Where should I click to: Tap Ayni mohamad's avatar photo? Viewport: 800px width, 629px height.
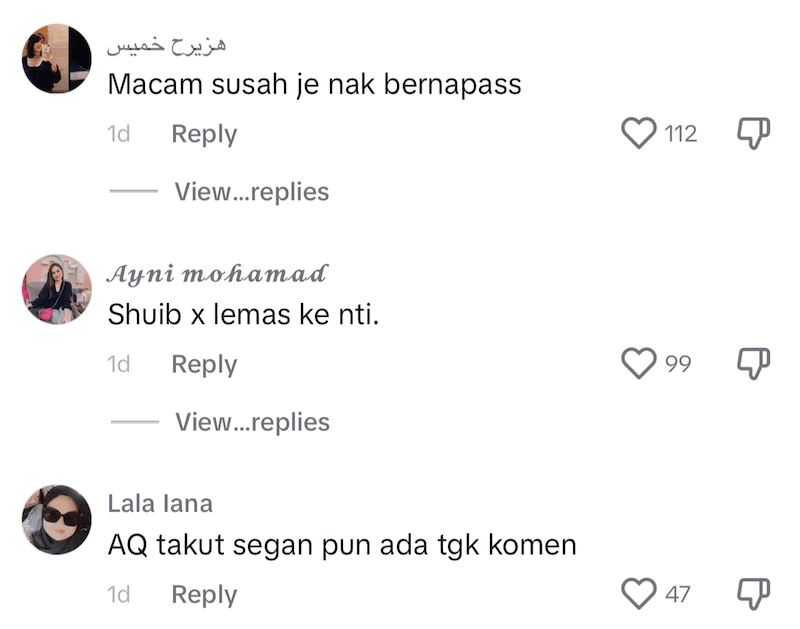point(55,285)
